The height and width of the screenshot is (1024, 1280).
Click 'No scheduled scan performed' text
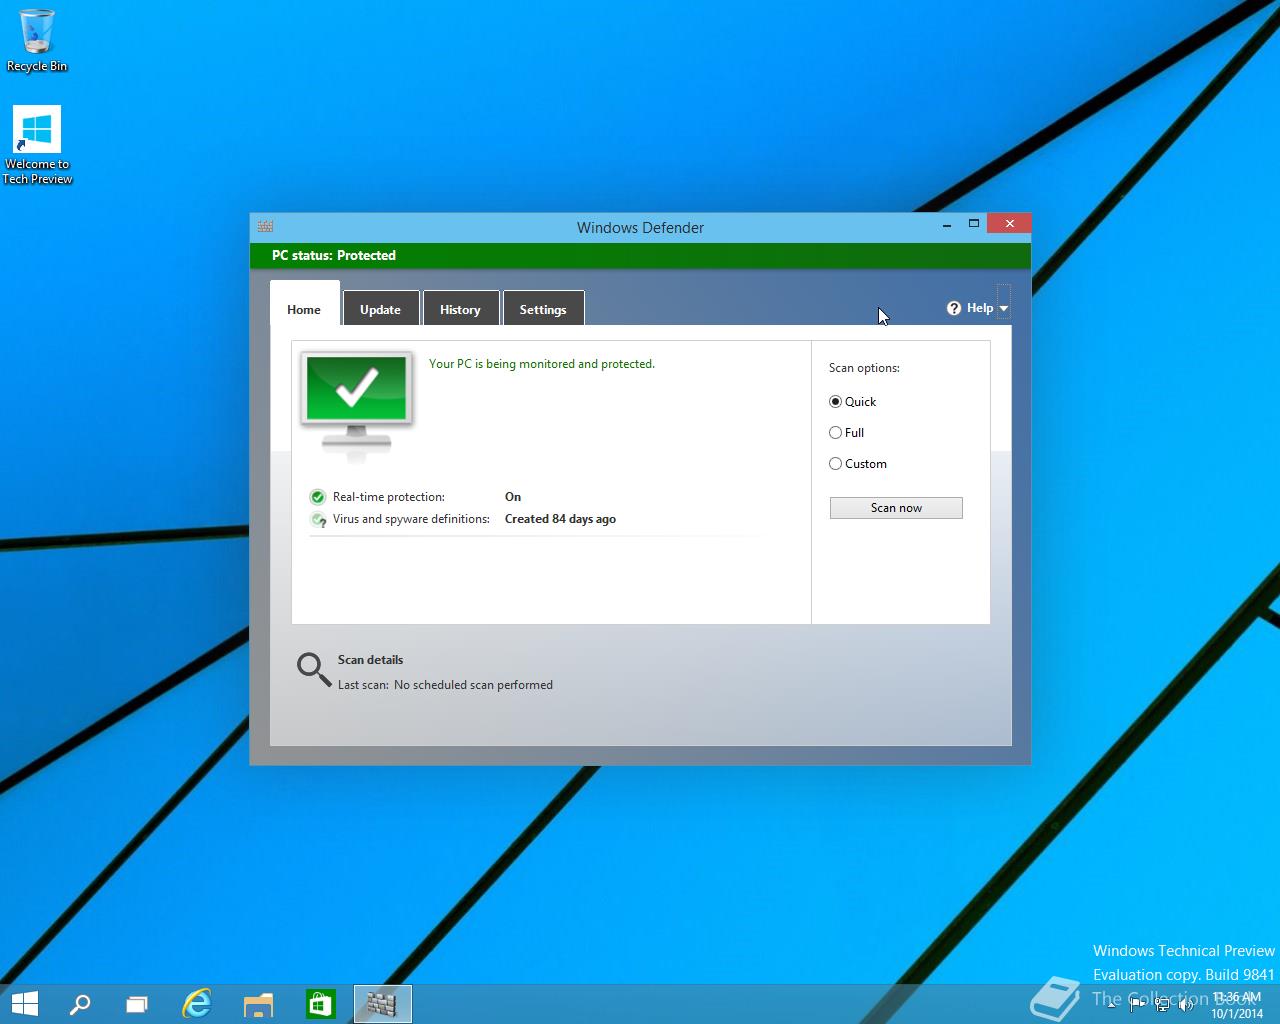click(x=473, y=685)
